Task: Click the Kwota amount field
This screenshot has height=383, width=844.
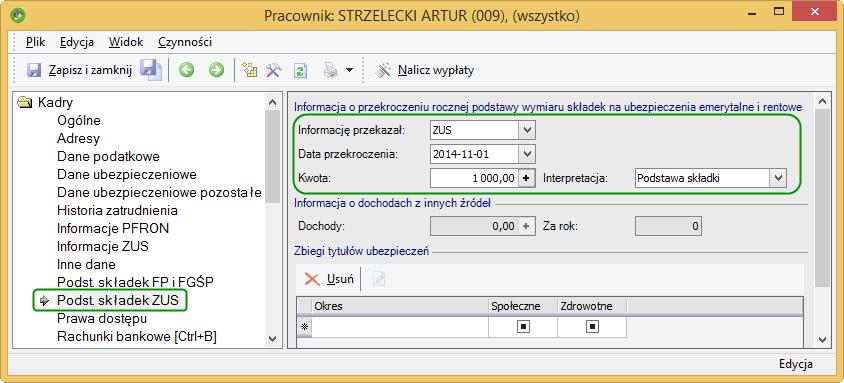Action: tap(475, 178)
